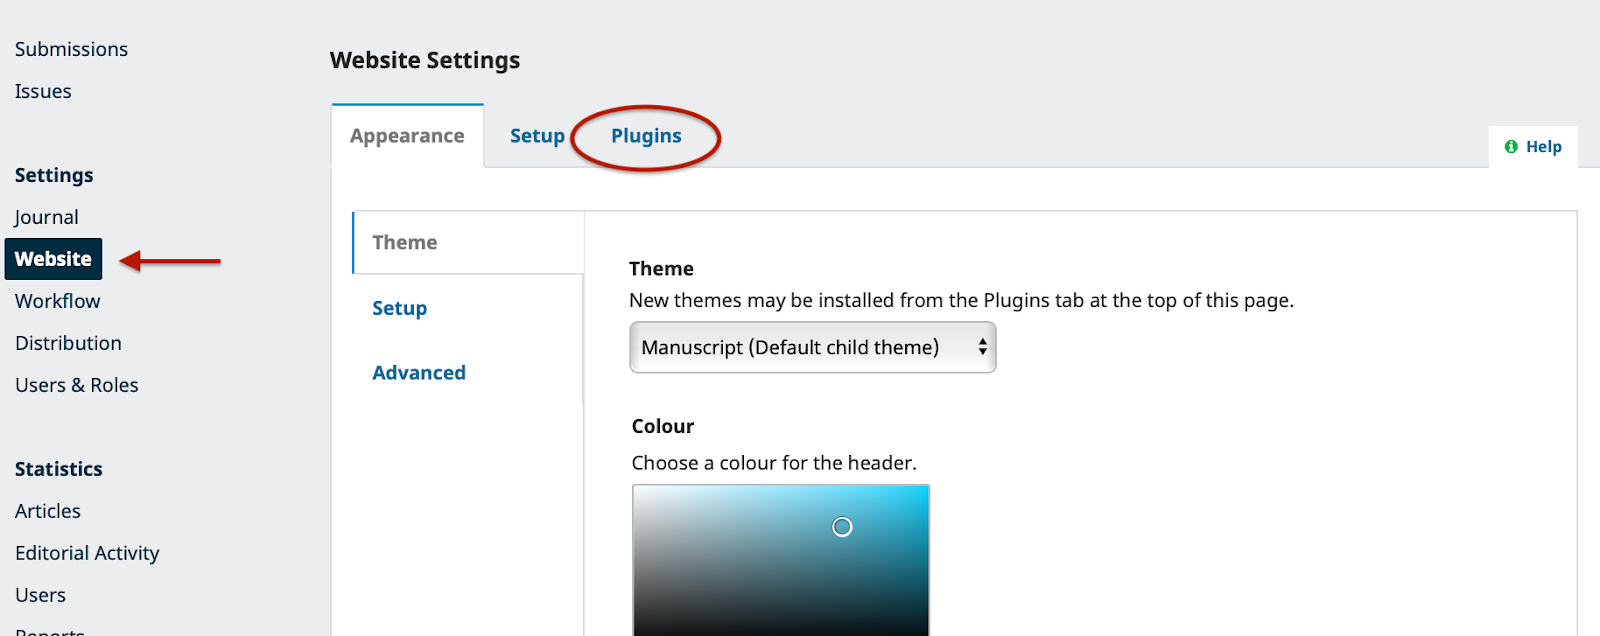Switch to the Plugins tab

pos(646,136)
